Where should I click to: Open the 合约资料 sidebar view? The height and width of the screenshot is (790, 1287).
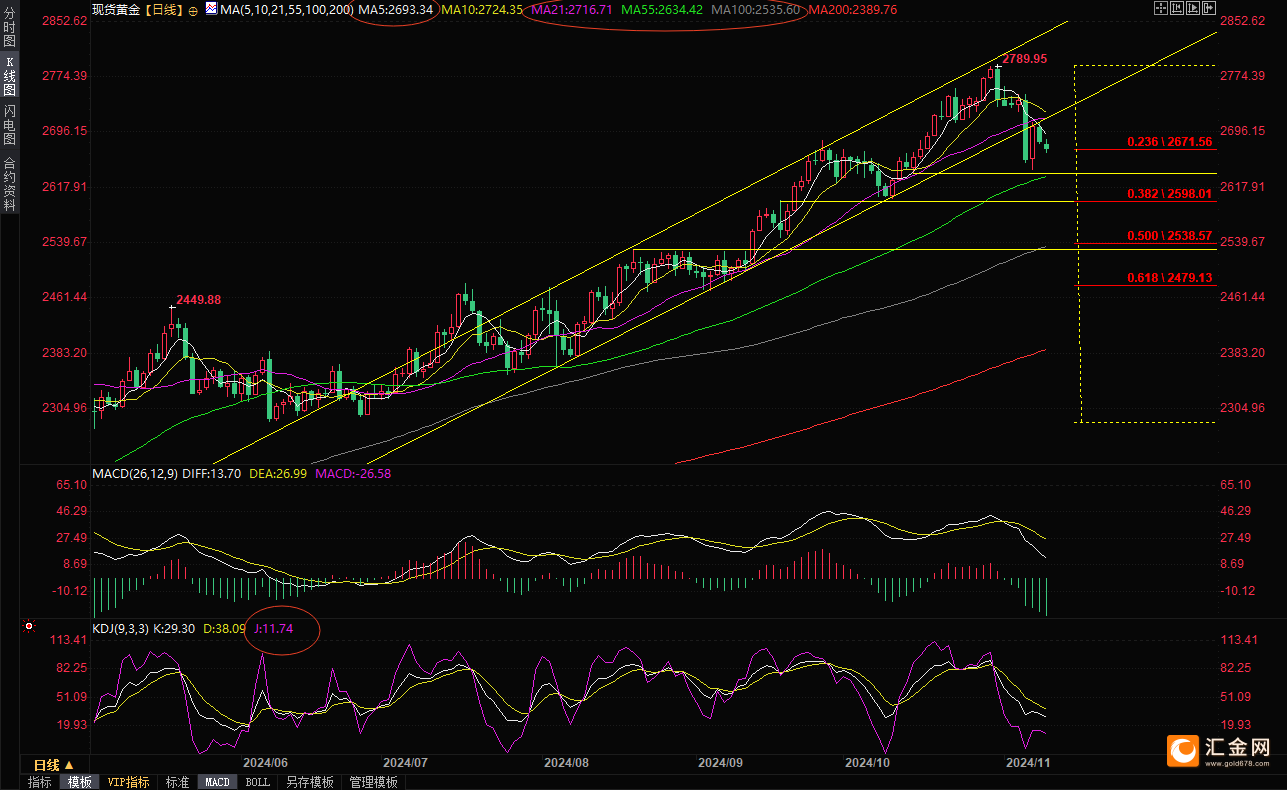[x=9, y=183]
